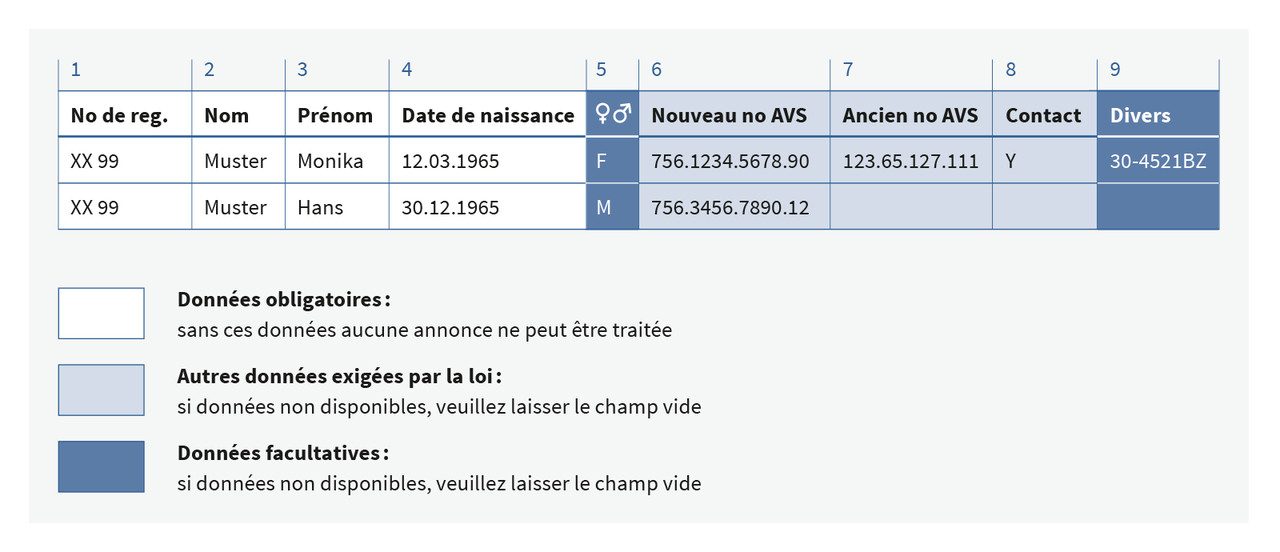
Task: Click the 'Prénom' column header
Action: (335, 115)
